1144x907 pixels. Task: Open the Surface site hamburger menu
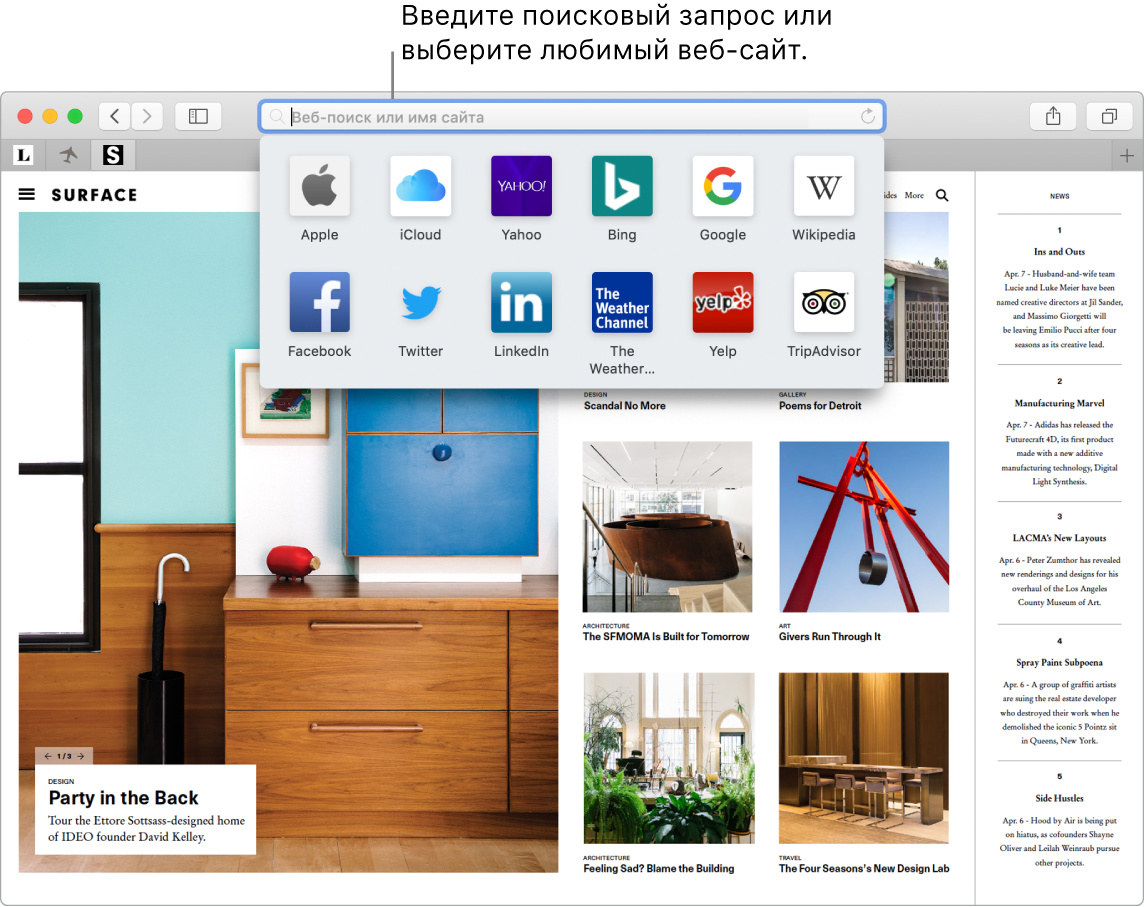tap(27, 194)
